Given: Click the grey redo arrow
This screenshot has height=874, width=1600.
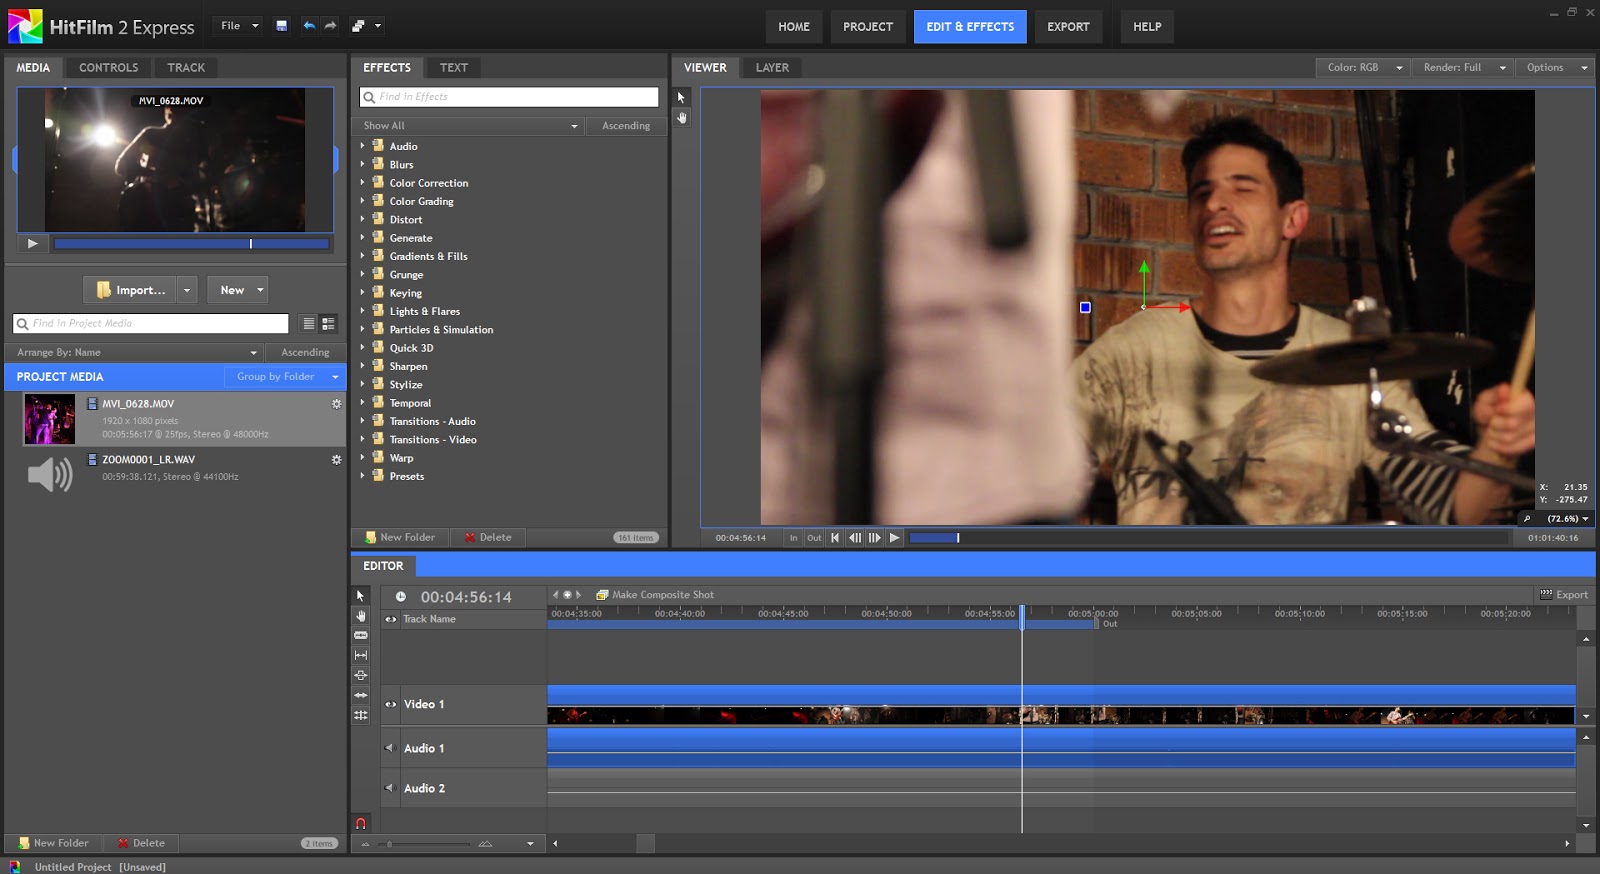Looking at the screenshot, I should (x=331, y=26).
